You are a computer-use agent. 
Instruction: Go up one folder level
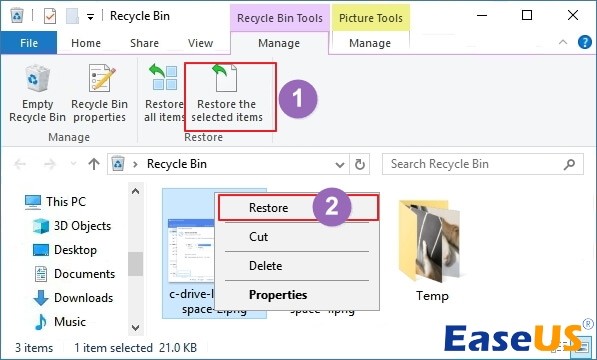(94, 164)
